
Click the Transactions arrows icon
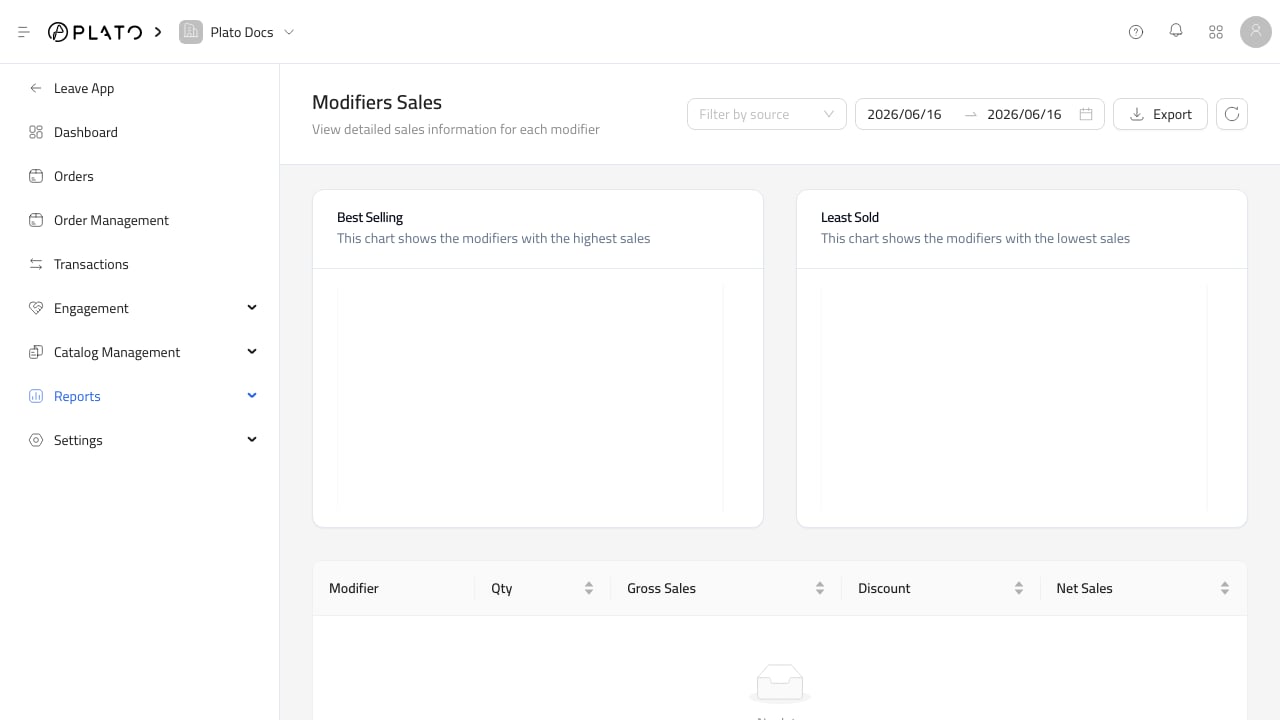click(36, 264)
